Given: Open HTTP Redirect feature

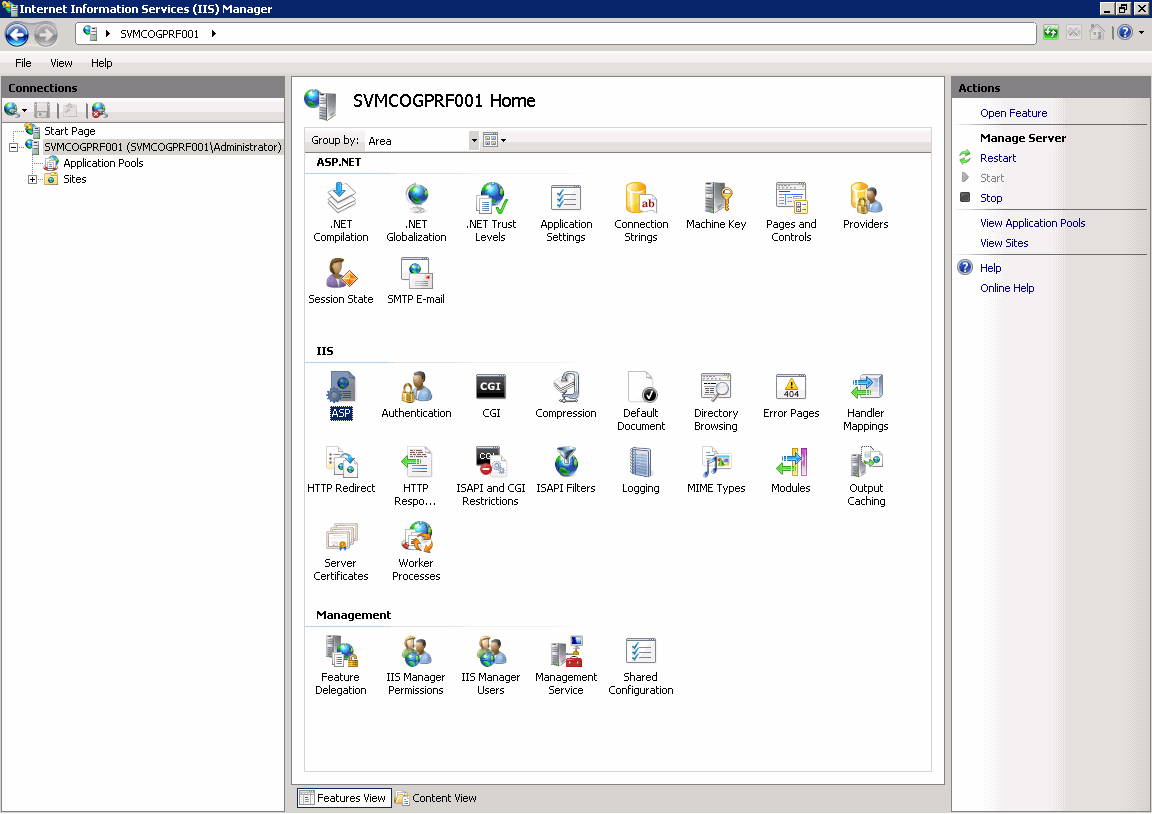Looking at the screenshot, I should pyautogui.click(x=341, y=470).
